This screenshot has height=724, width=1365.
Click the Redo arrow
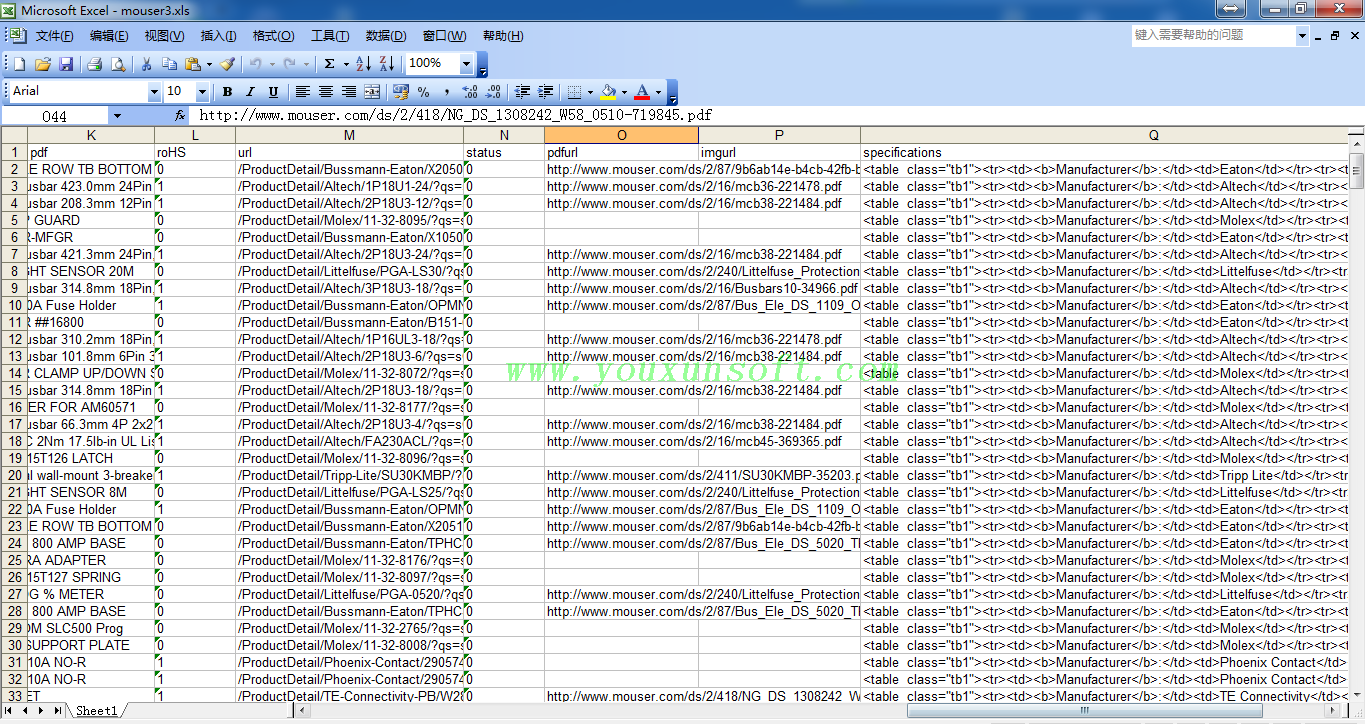[290, 64]
